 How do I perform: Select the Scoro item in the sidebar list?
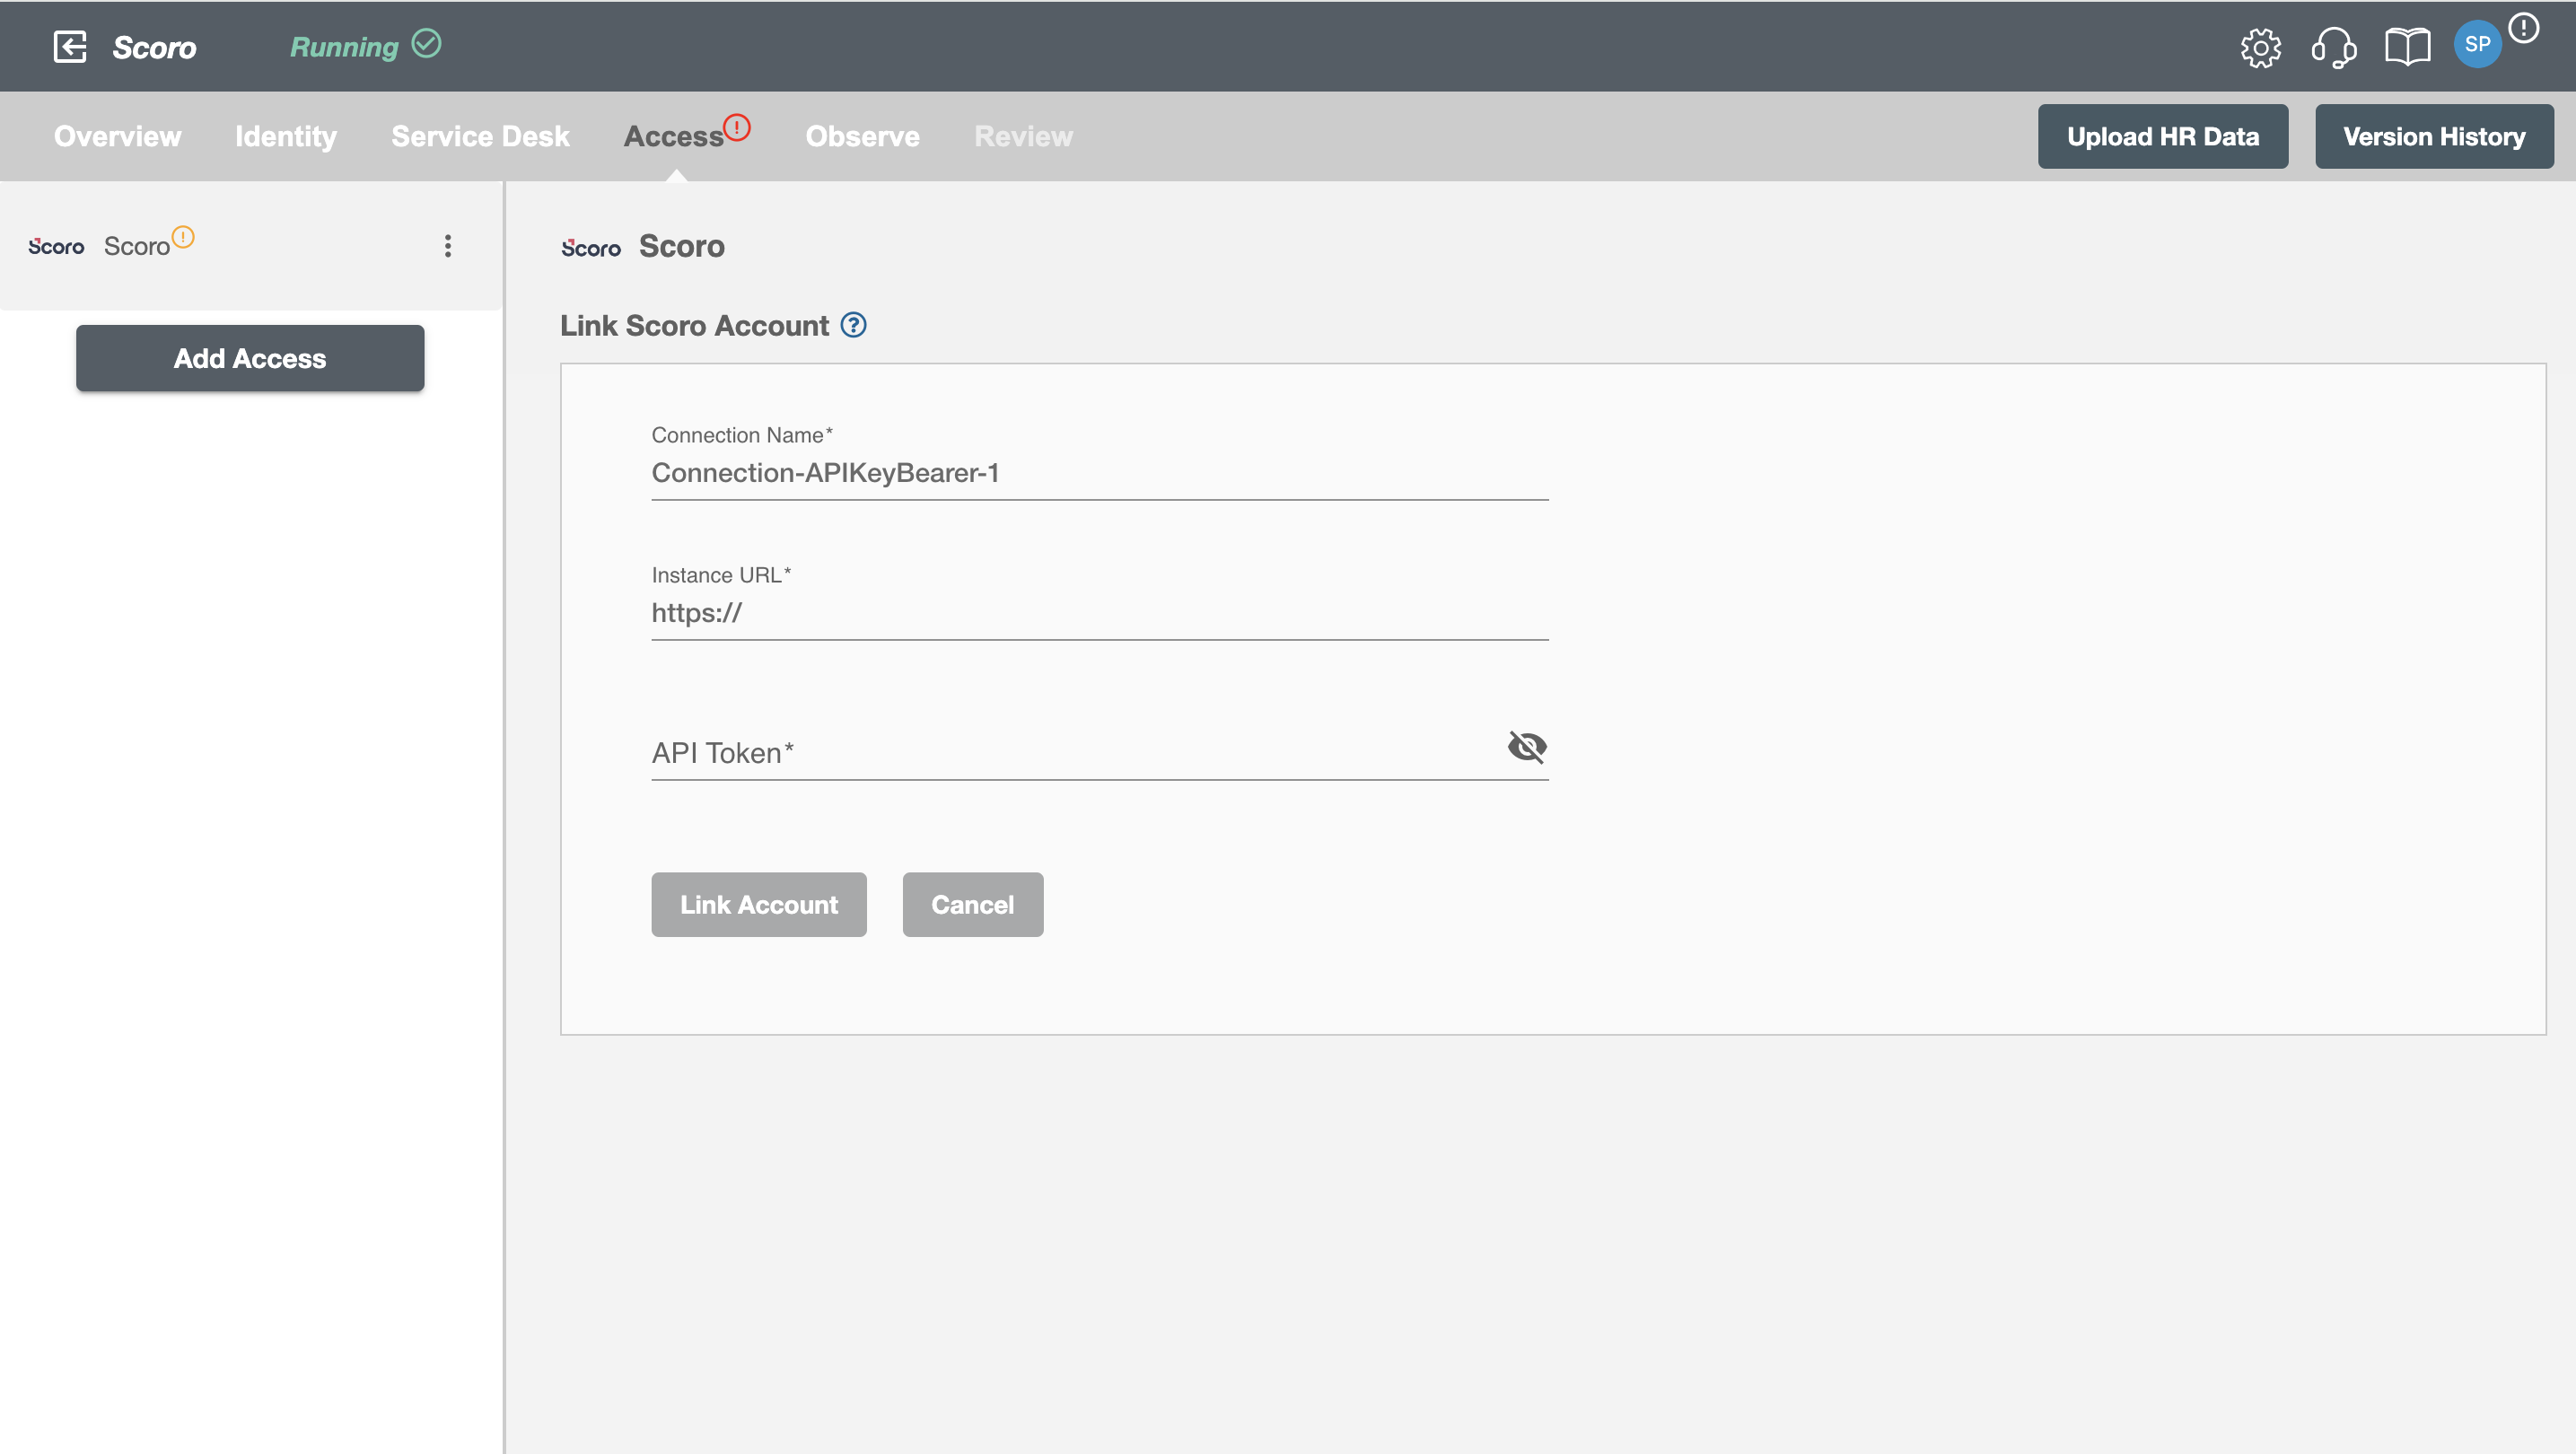[250, 246]
